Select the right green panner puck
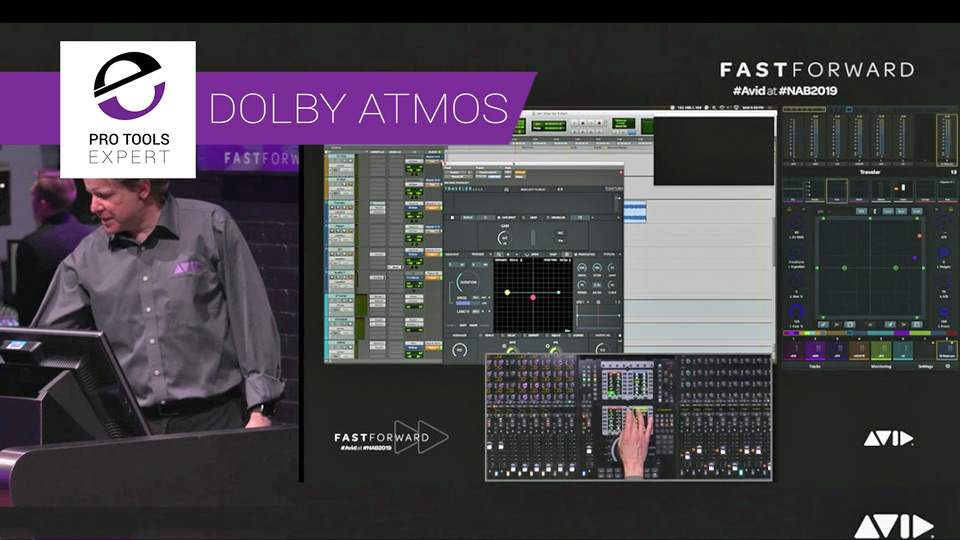 [x=896, y=268]
